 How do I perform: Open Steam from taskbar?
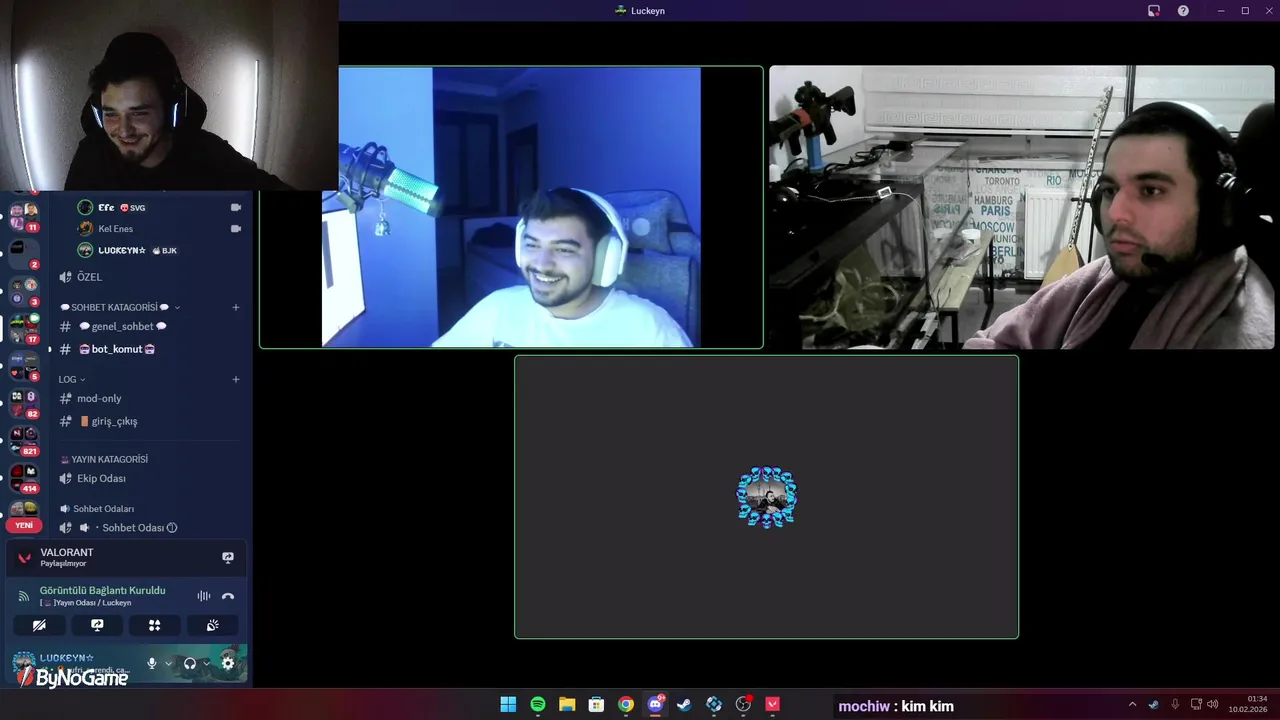pos(684,704)
